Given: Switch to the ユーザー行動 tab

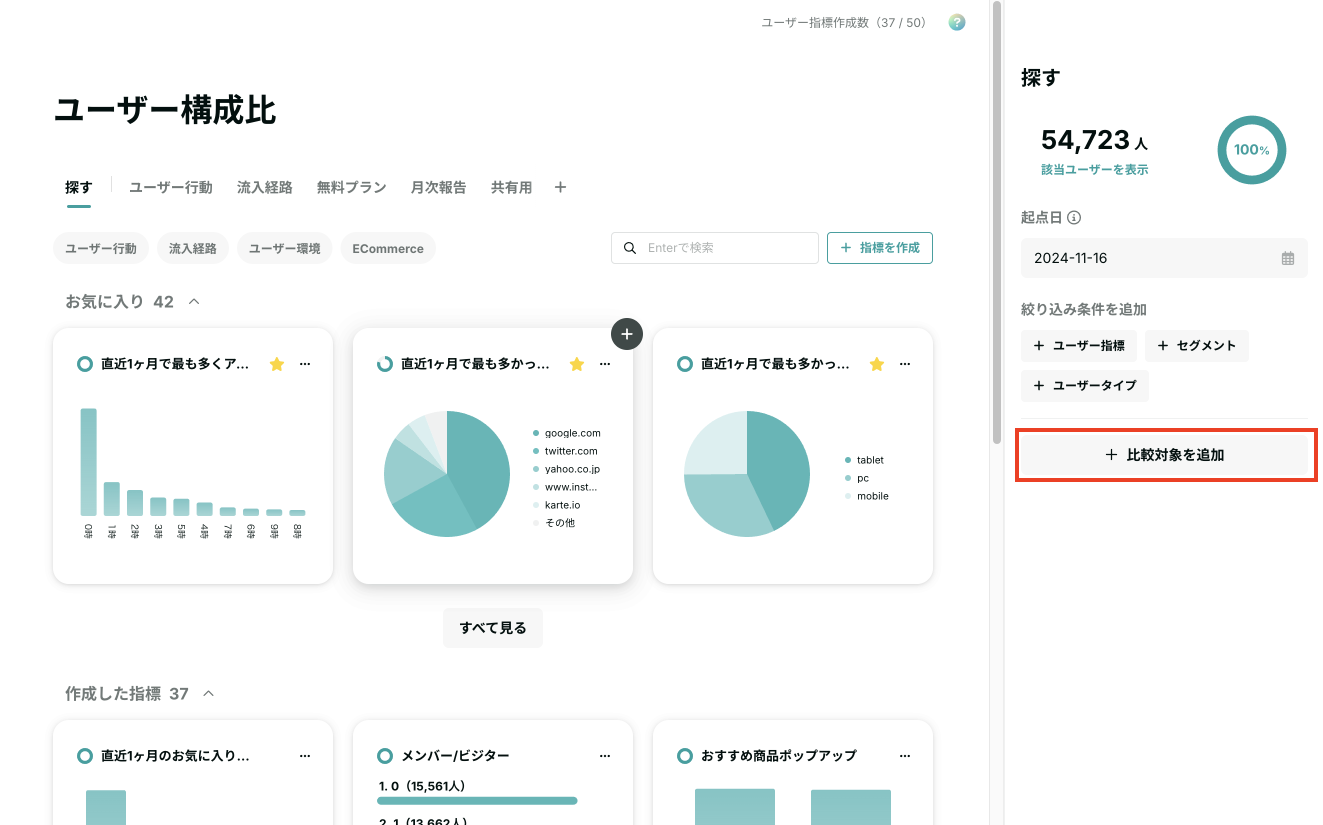Looking at the screenshot, I should click(171, 187).
